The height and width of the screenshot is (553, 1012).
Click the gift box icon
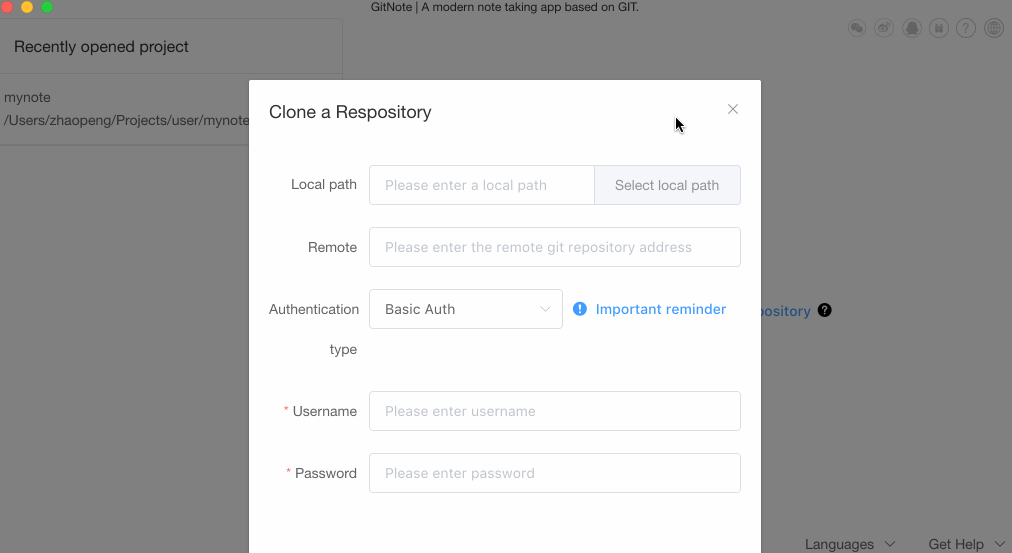coord(938,28)
